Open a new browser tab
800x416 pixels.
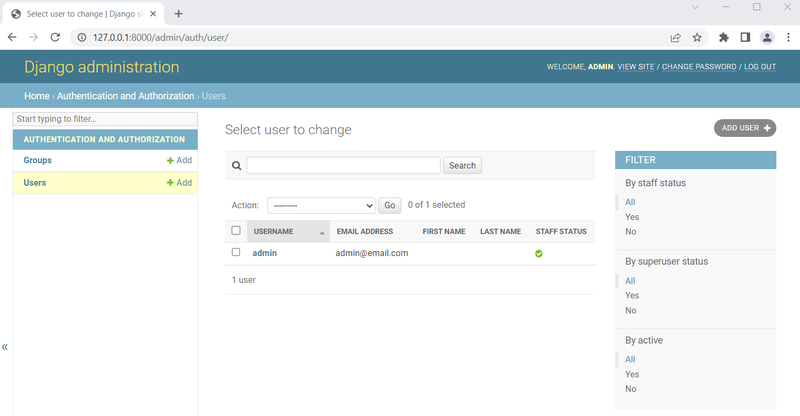pos(179,14)
